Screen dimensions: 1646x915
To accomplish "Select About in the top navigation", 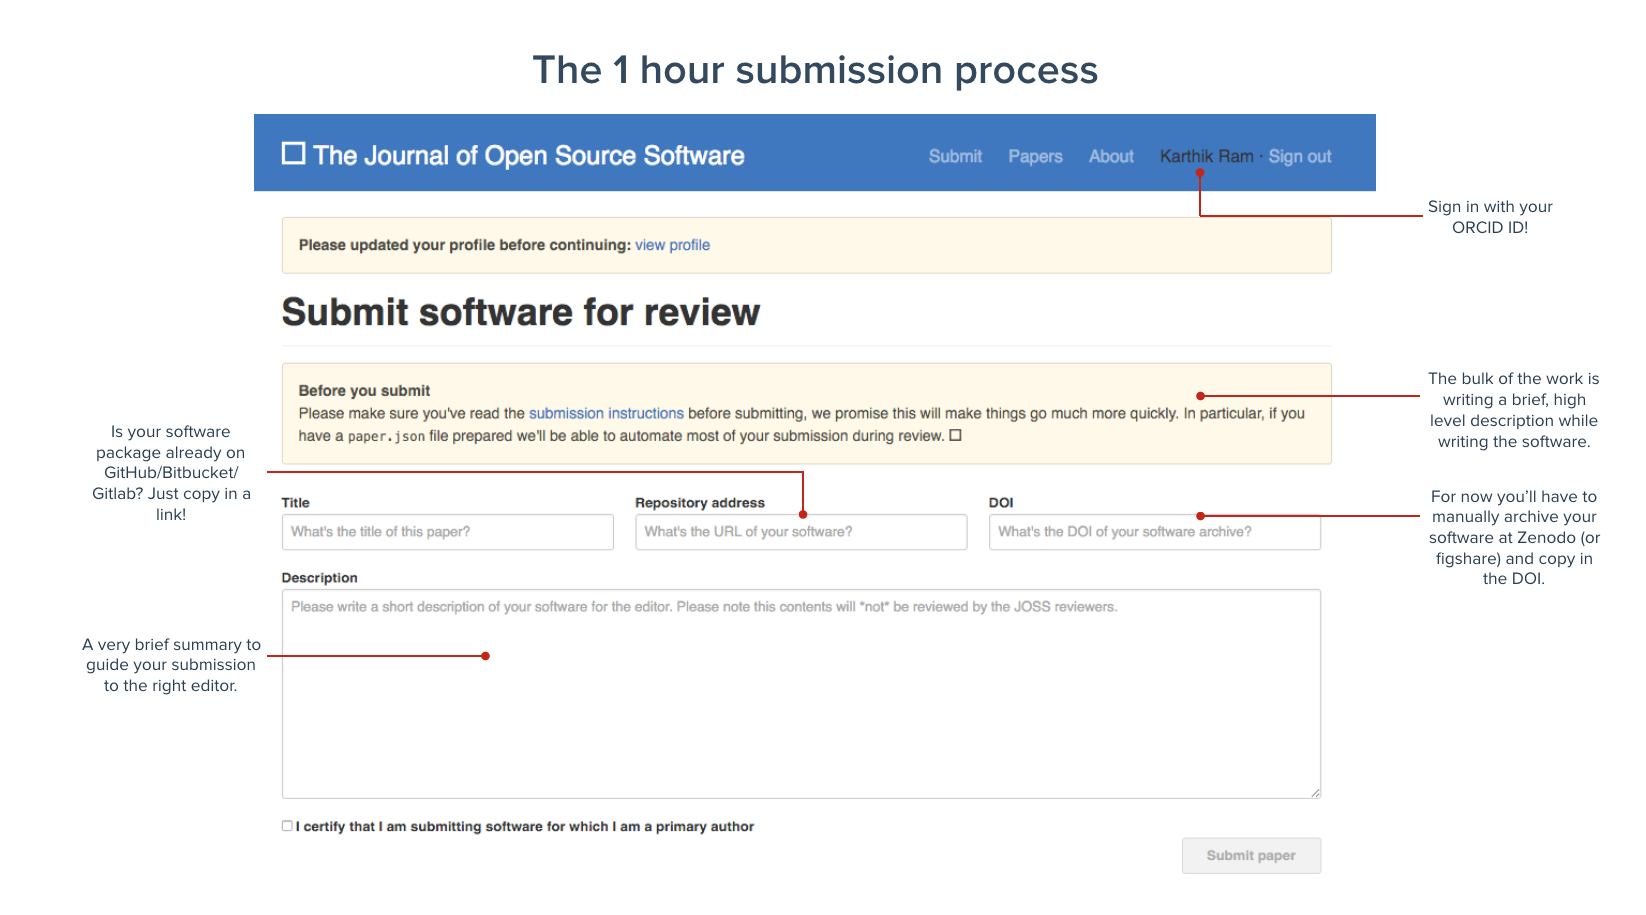I will (x=1110, y=157).
